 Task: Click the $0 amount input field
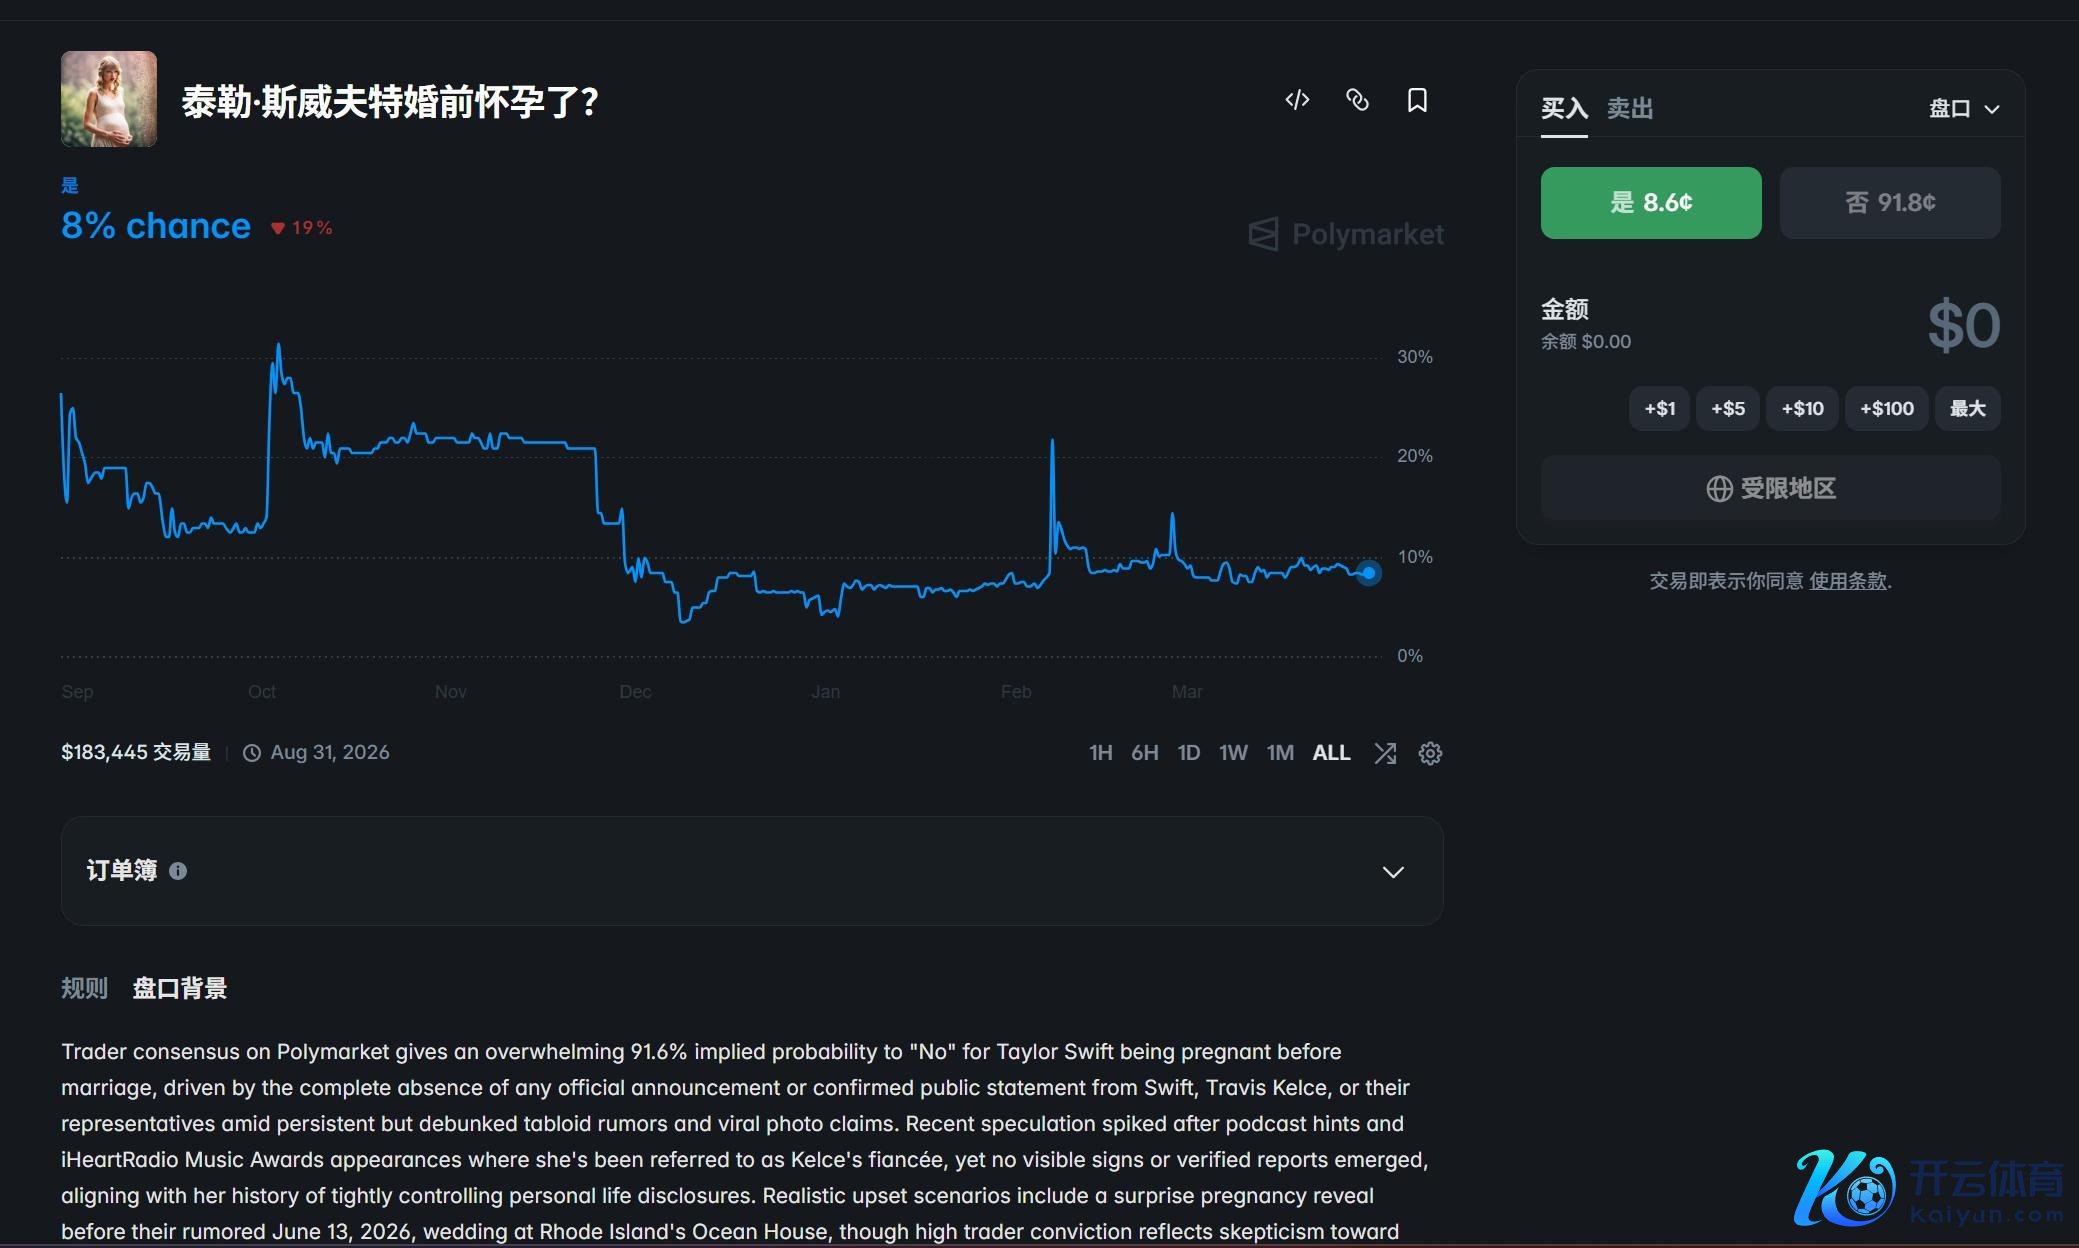click(1961, 326)
